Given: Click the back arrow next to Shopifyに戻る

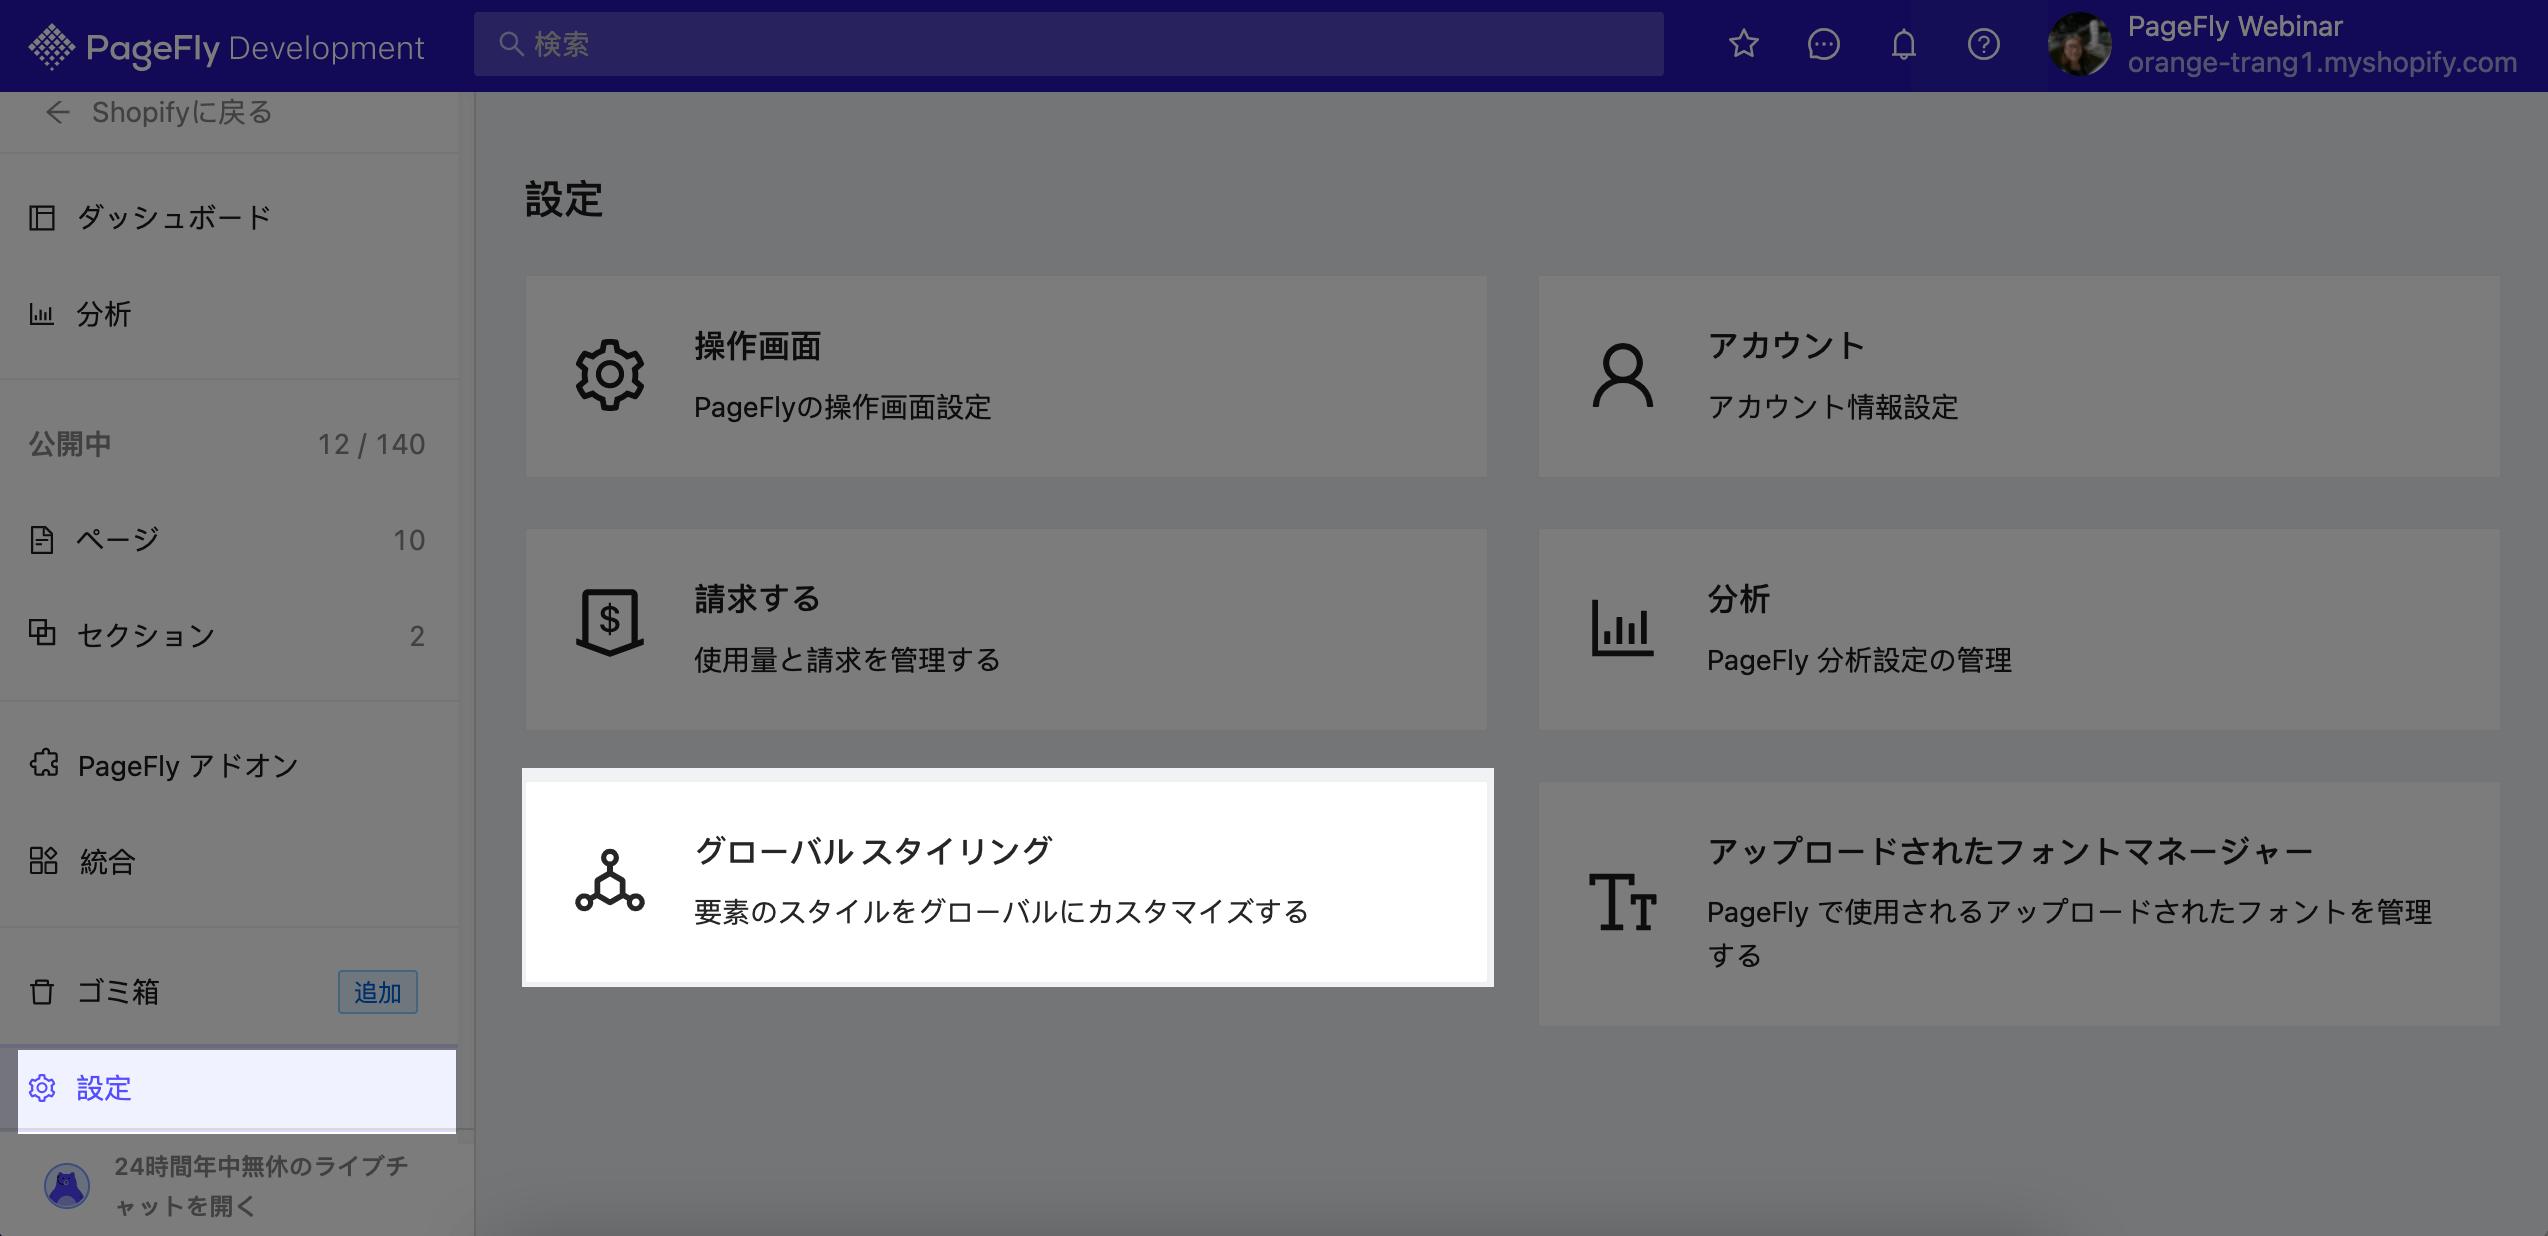Looking at the screenshot, I should tap(57, 112).
